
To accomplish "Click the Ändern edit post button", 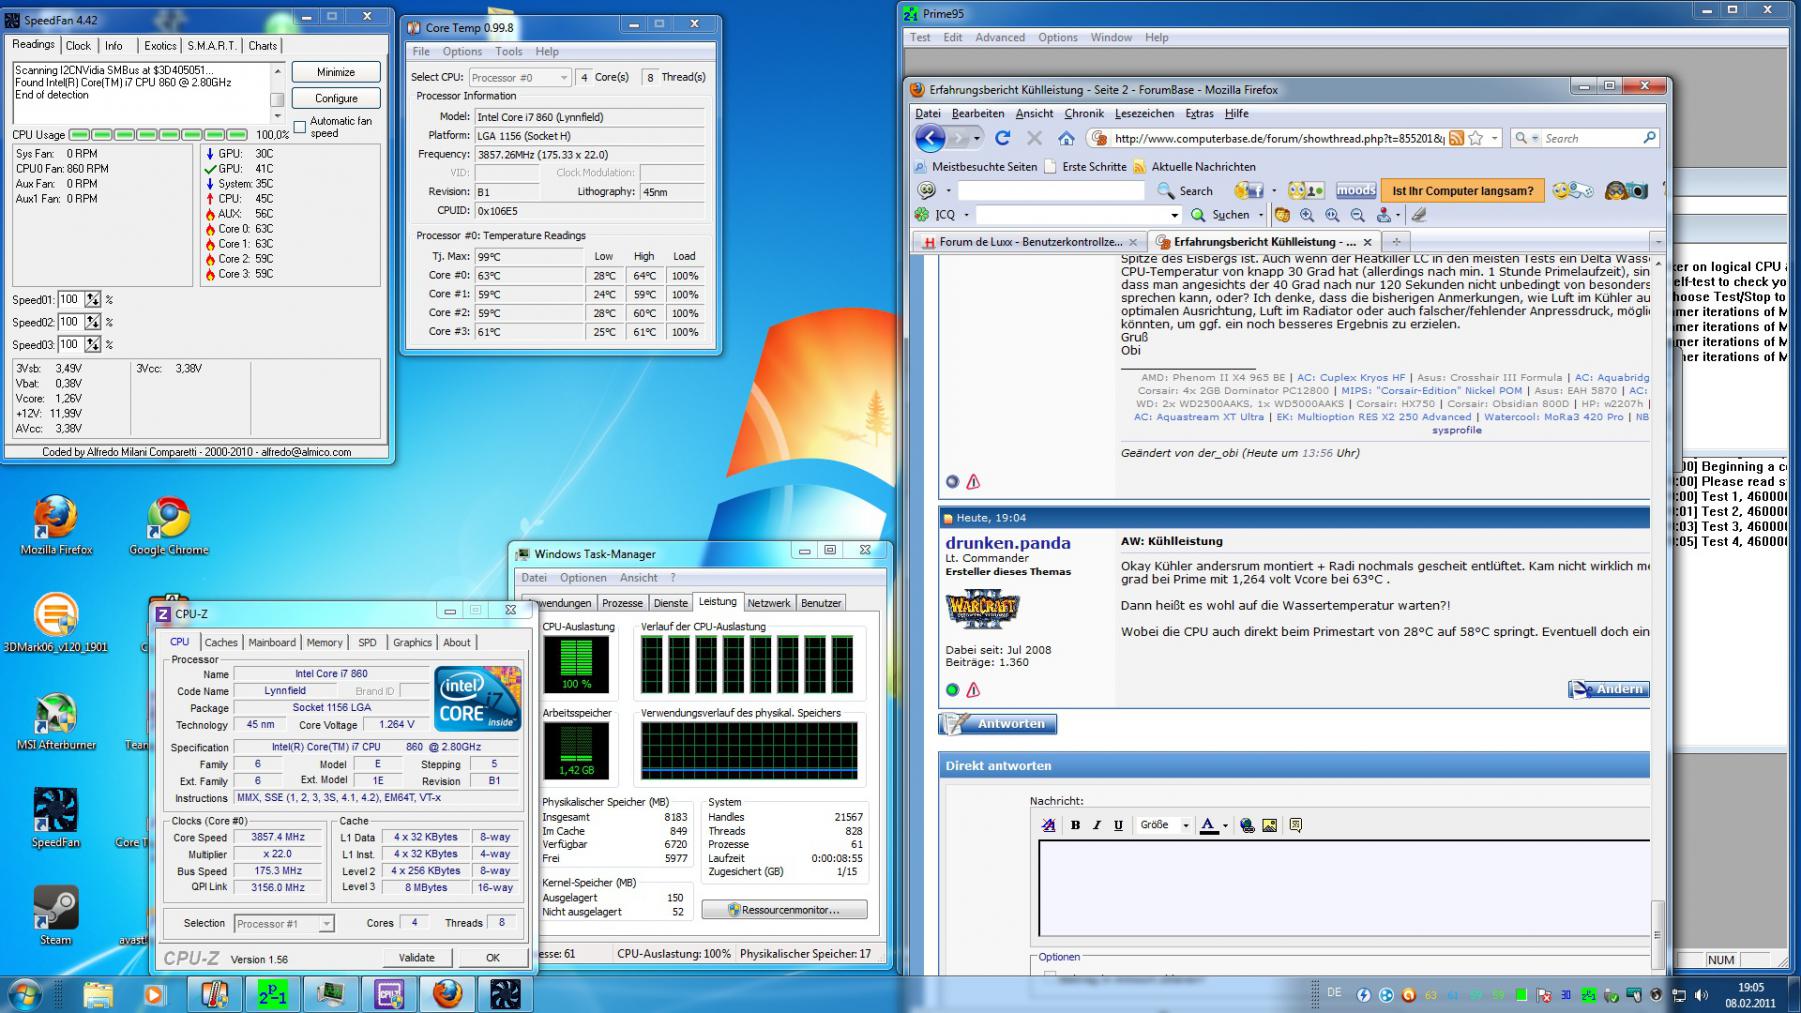I will [x=1609, y=689].
